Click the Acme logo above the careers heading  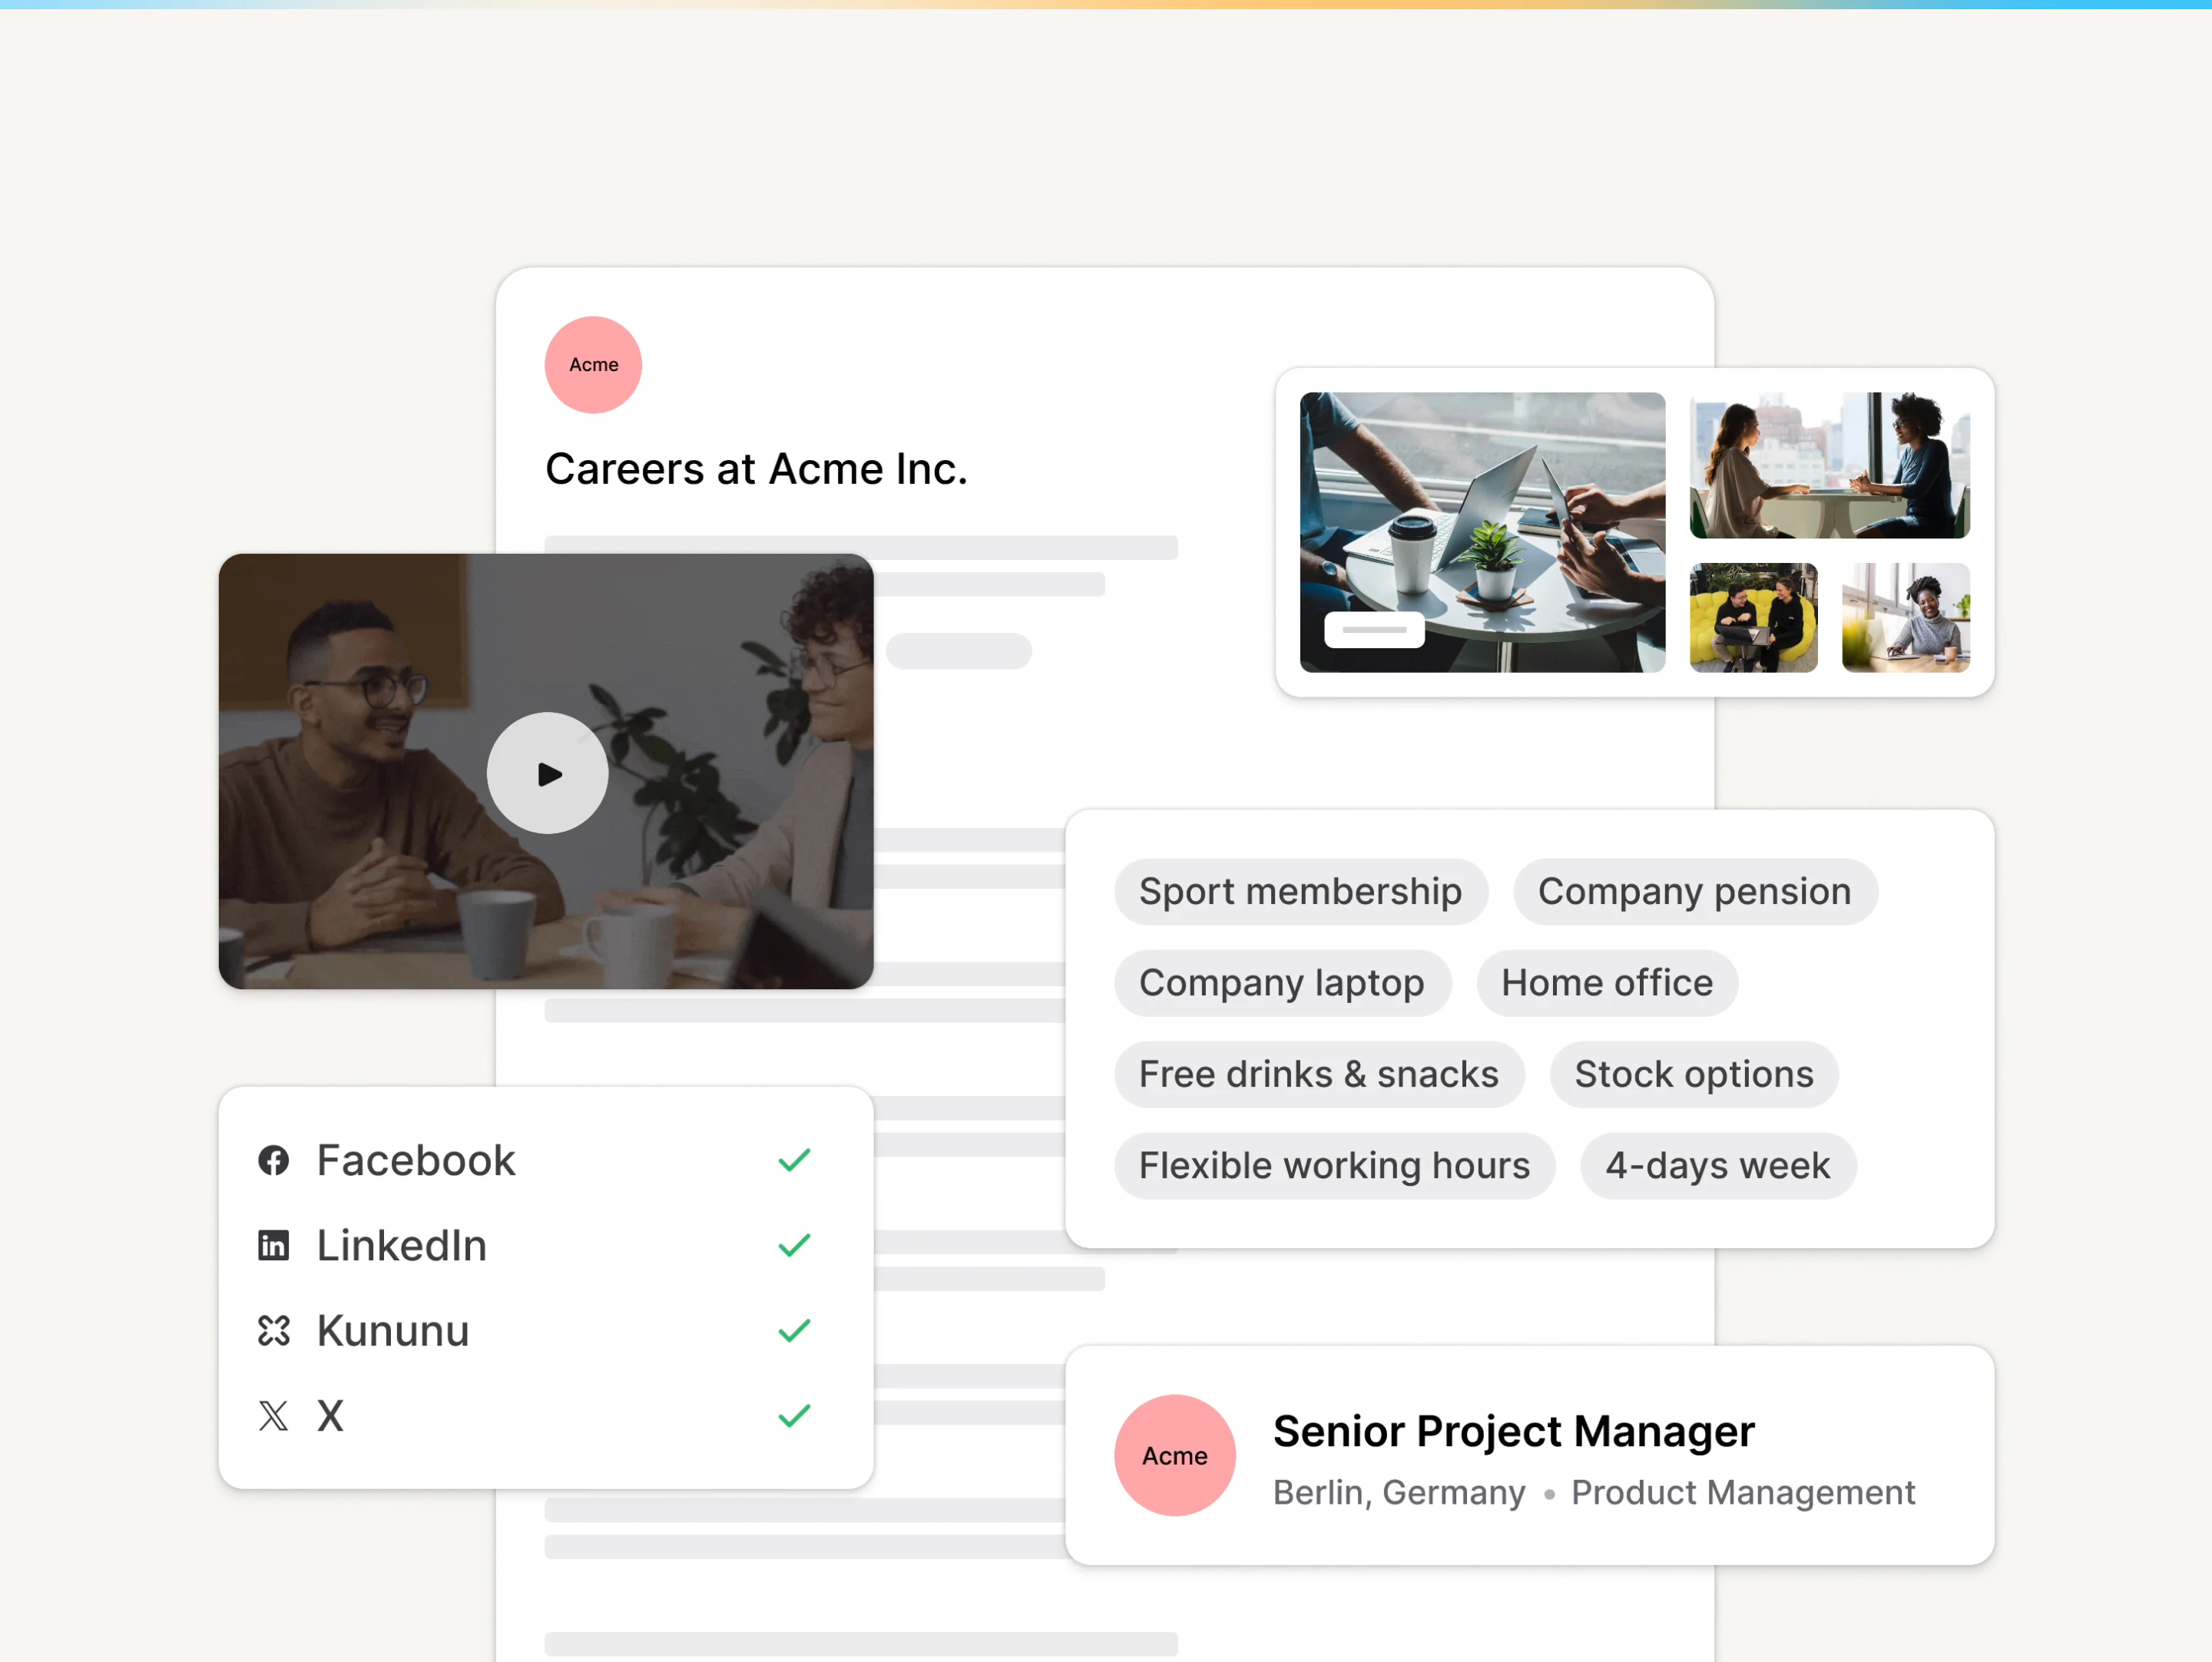point(593,365)
